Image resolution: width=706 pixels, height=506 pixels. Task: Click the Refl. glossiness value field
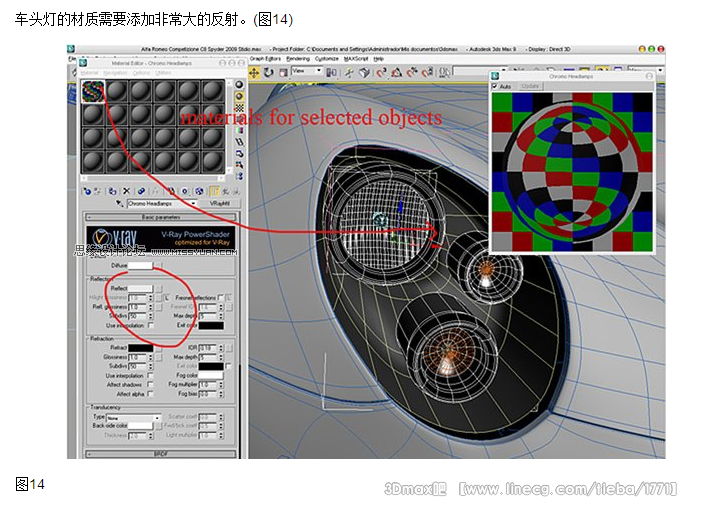[137, 307]
